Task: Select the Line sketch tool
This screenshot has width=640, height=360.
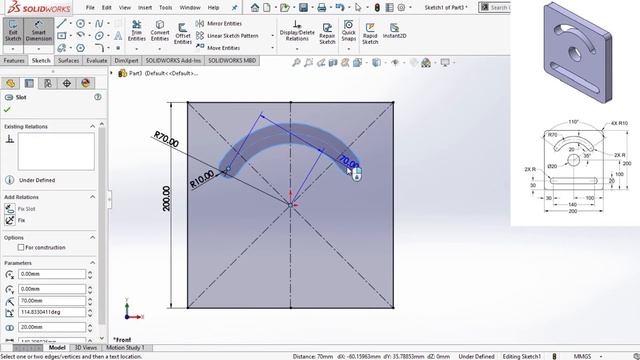Action: pos(62,23)
